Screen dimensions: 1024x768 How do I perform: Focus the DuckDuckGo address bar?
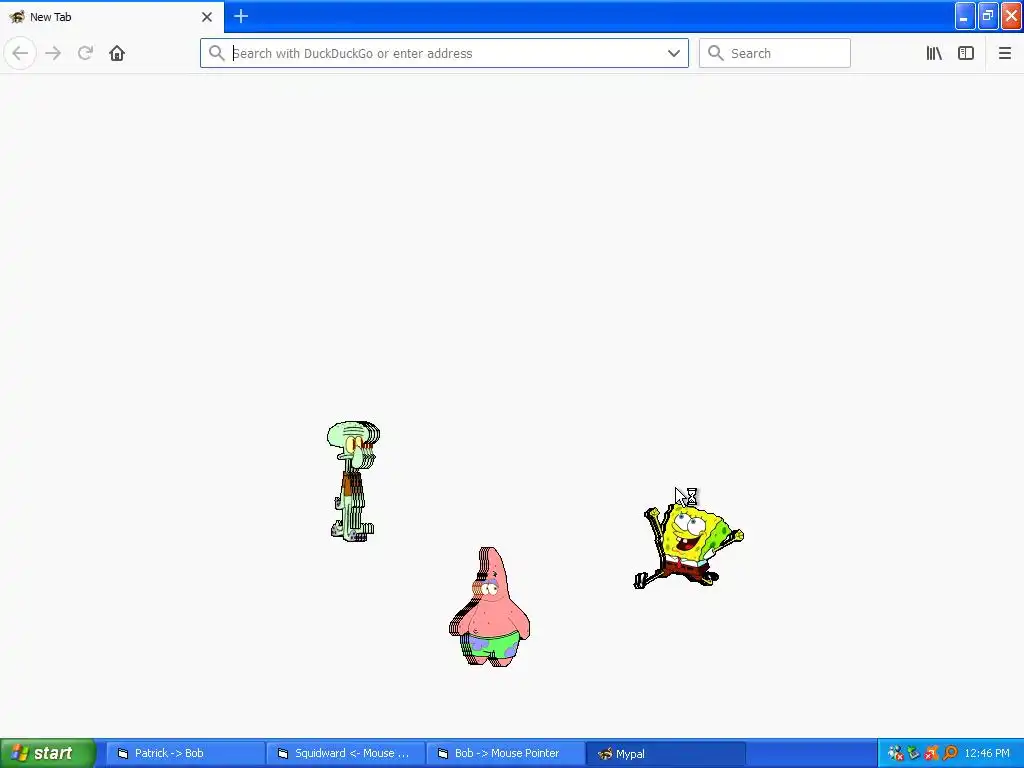tap(444, 53)
